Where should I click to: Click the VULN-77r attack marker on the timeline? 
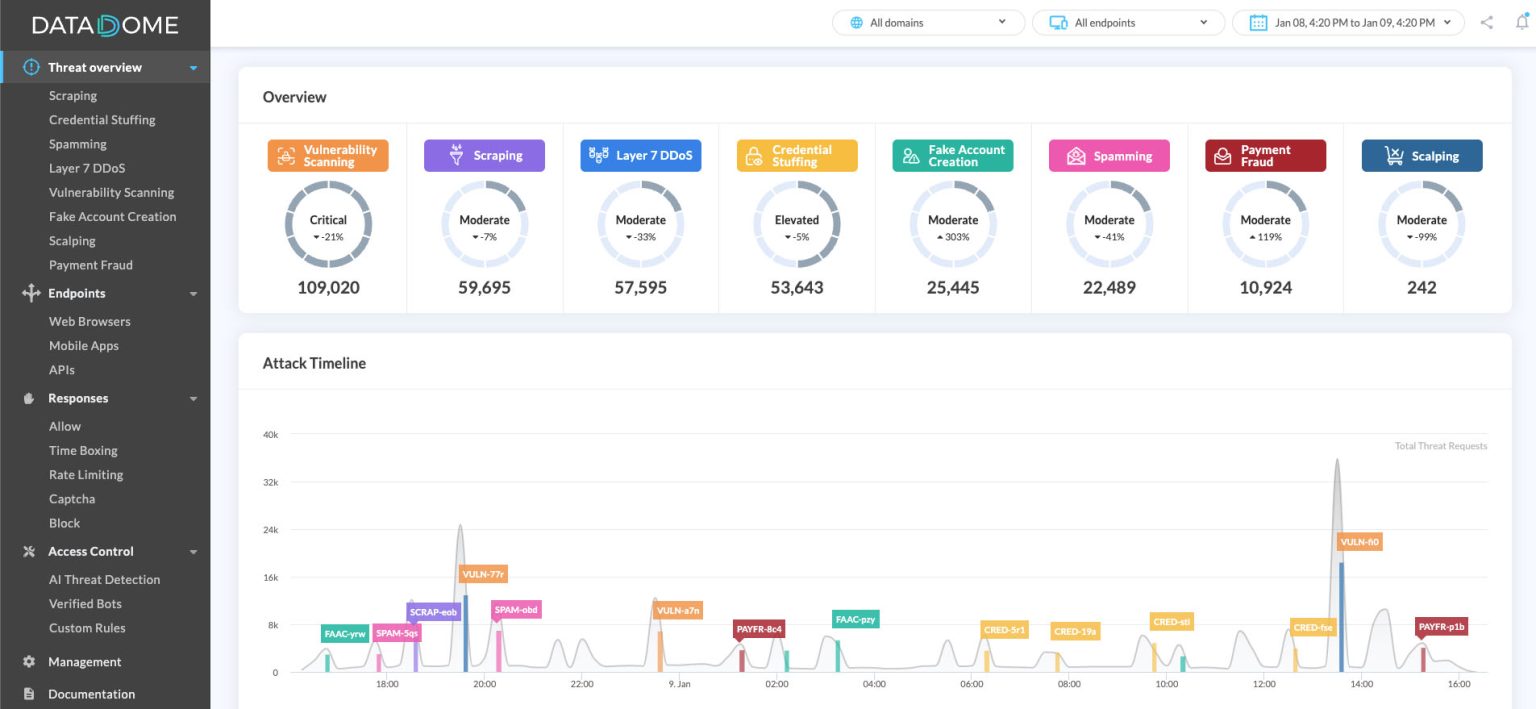point(483,574)
